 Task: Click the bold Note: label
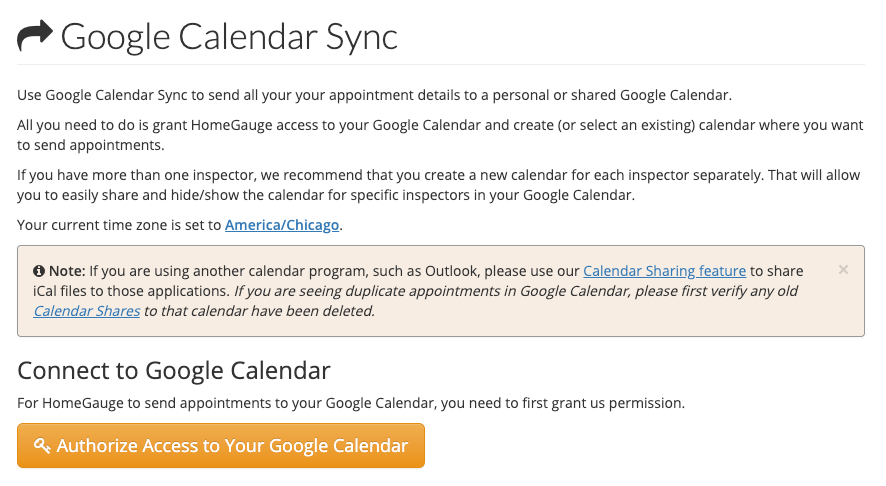click(x=66, y=270)
